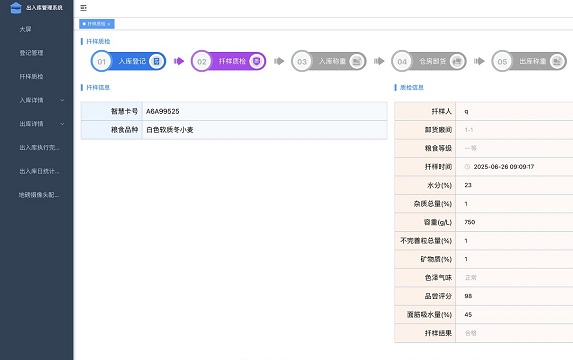Click the gray arrow after step 04
This screenshot has width=573, height=360.
pyautogui.click(x=479, y=61)
